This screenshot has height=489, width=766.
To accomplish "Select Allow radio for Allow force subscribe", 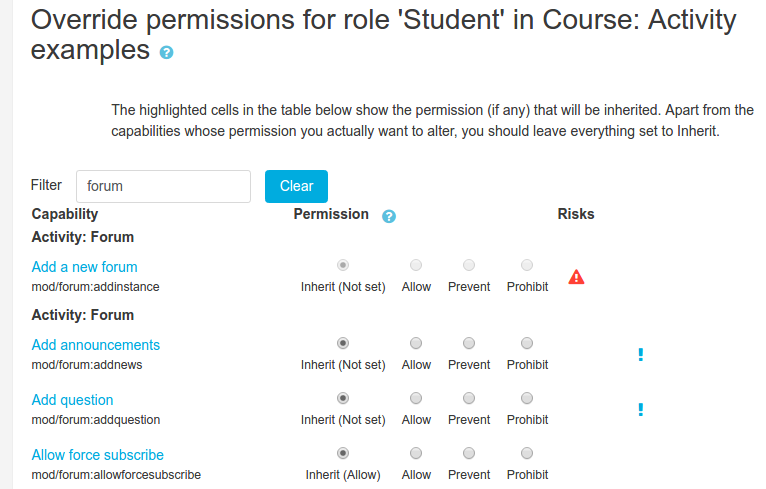I will (x=416, y=453).
